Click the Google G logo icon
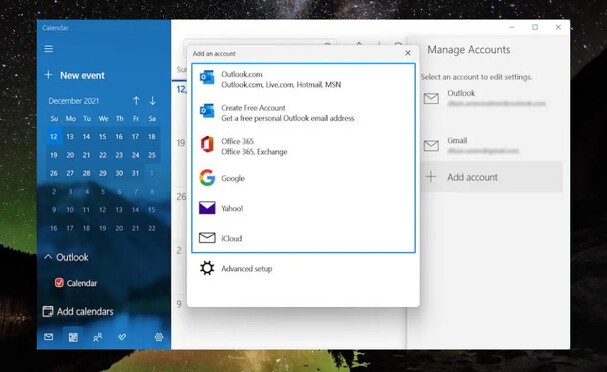Image resolution: width=607 pixels, height=372 pixels. click(207, 178)
